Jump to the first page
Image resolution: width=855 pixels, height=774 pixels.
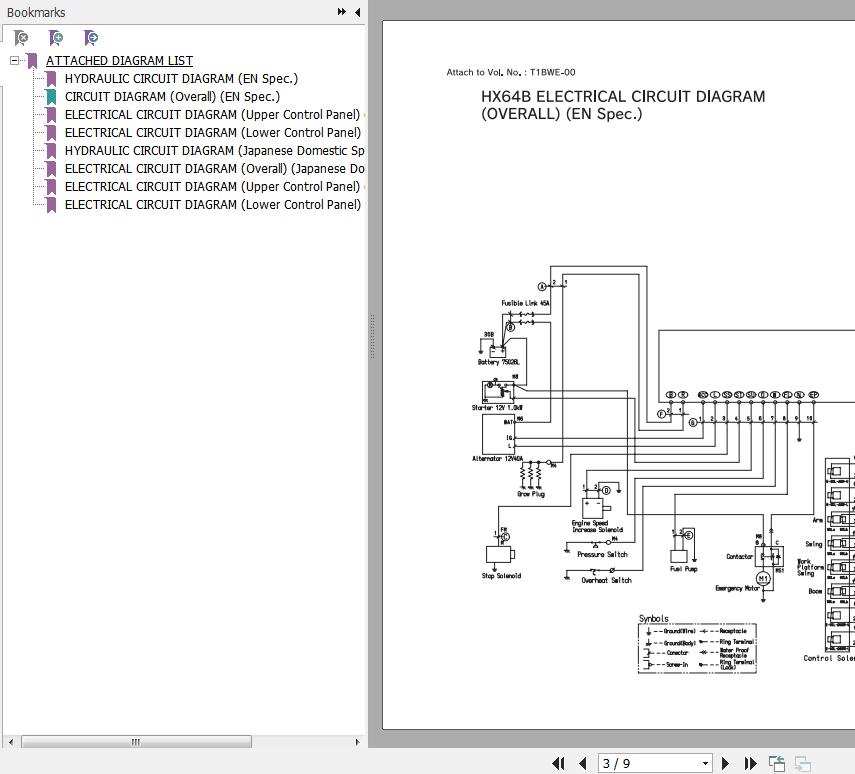[558, 763]
